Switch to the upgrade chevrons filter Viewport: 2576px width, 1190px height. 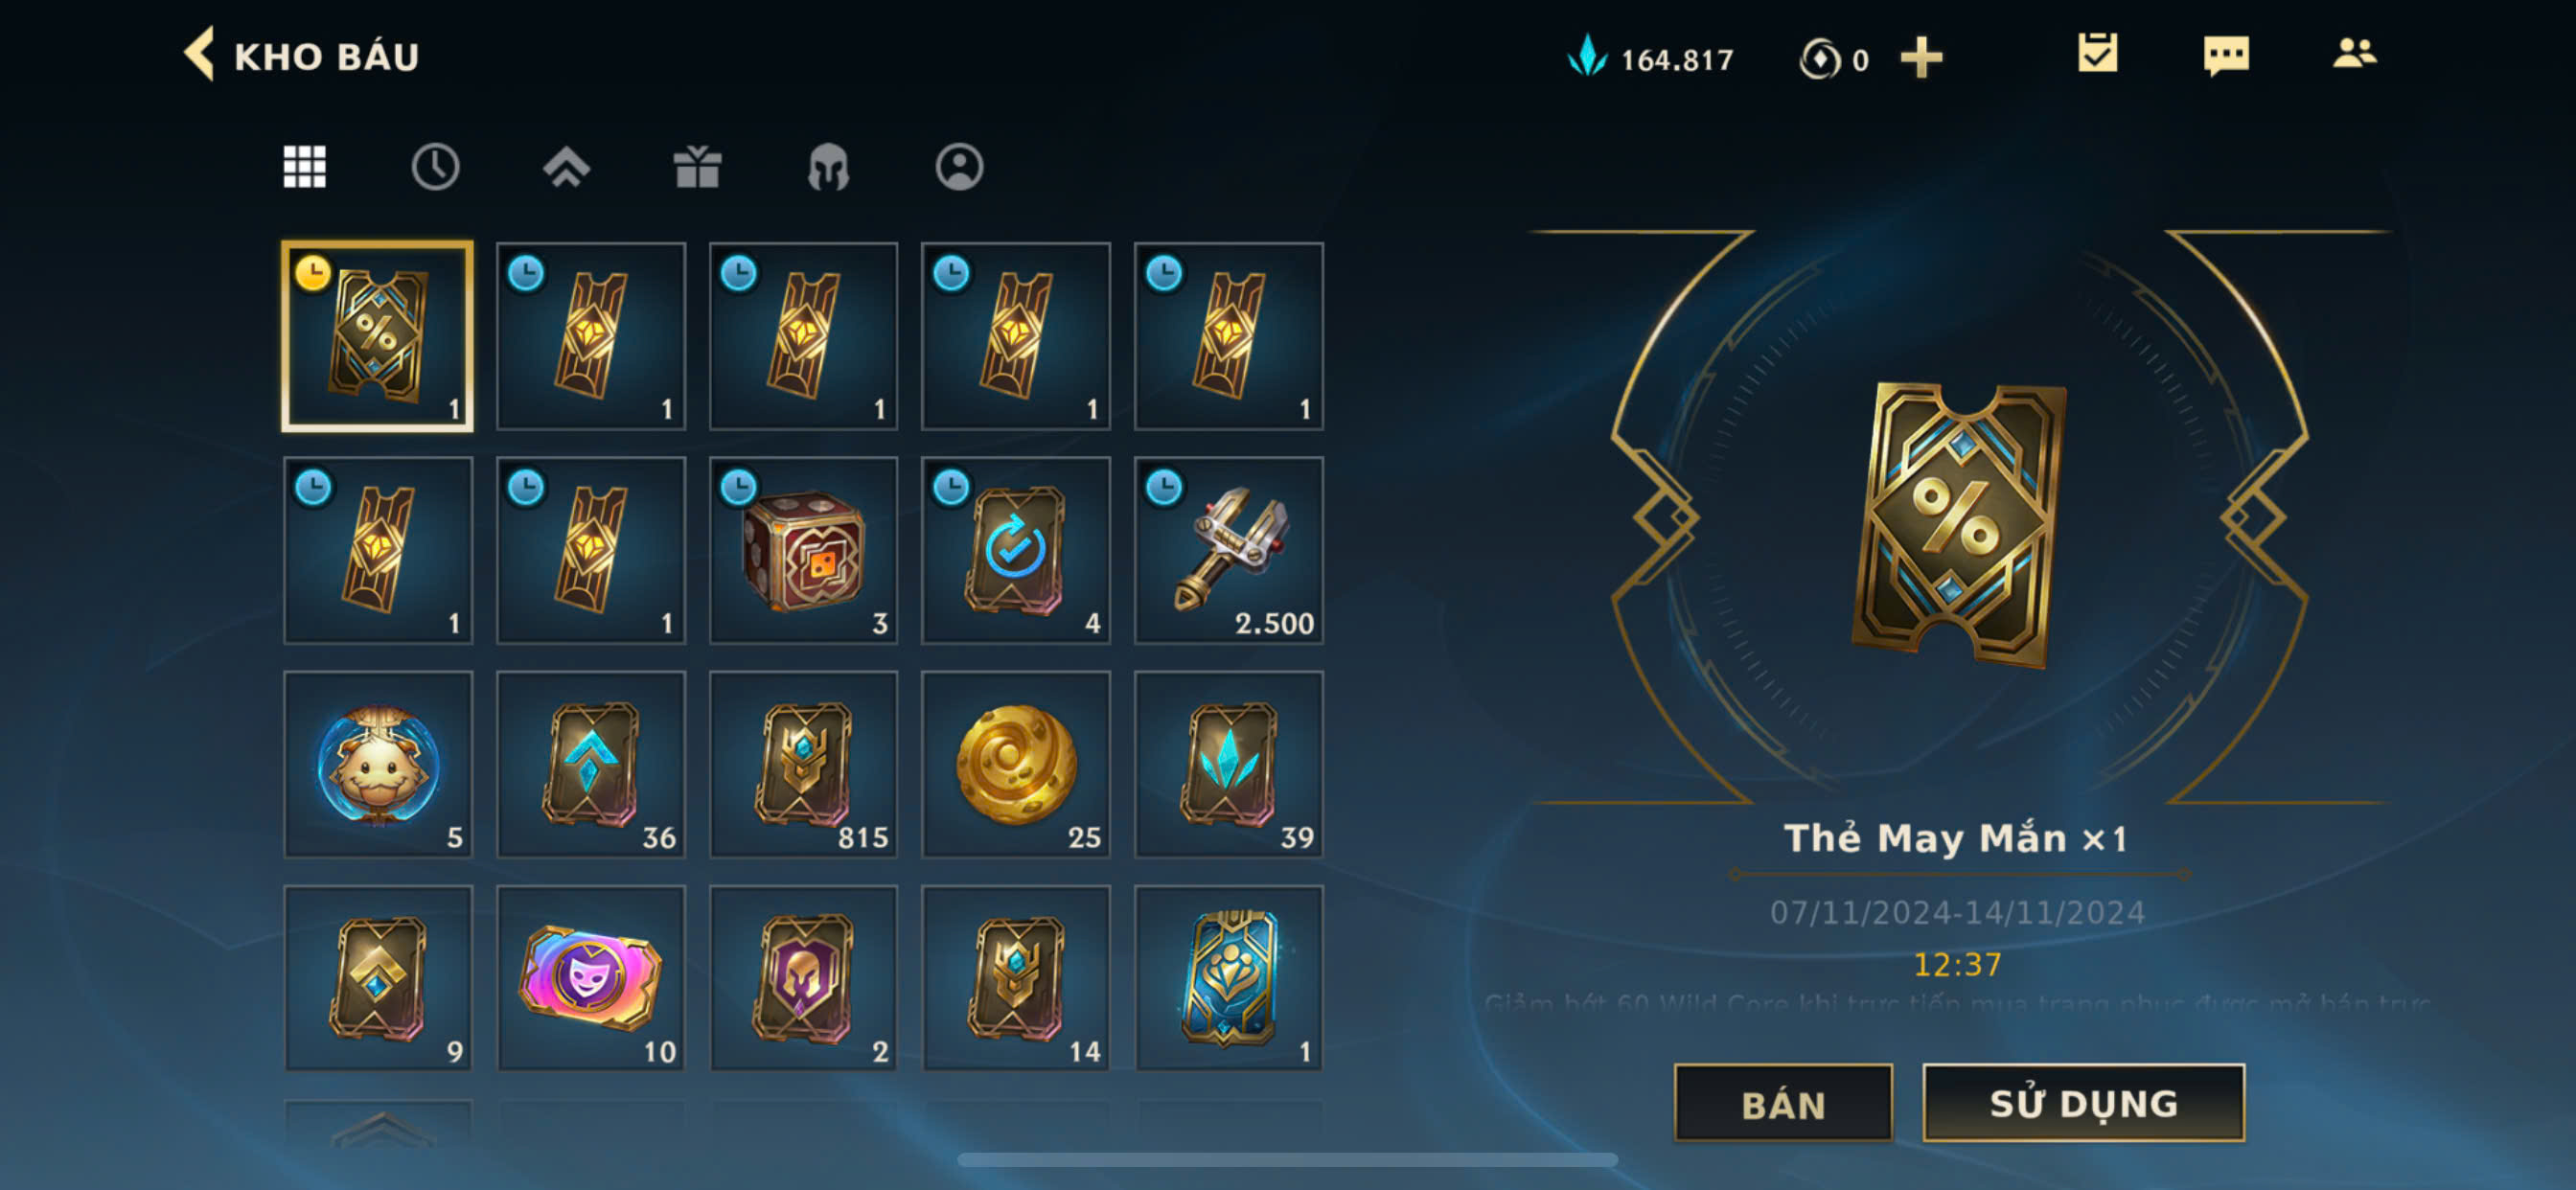click(566, 167)
